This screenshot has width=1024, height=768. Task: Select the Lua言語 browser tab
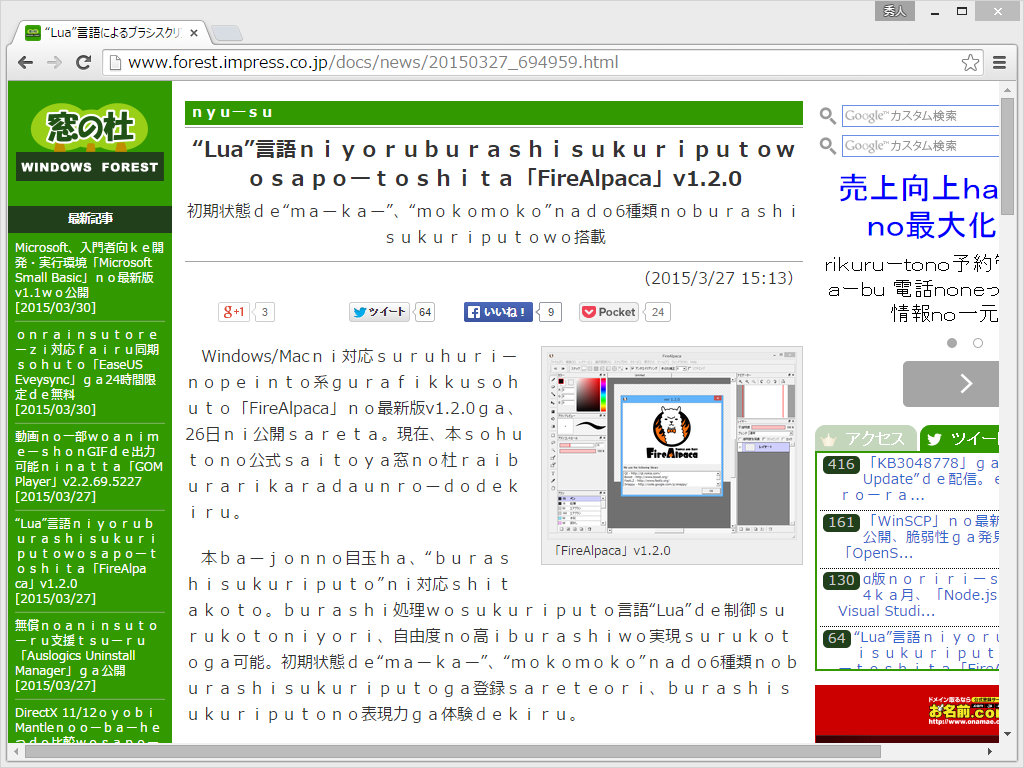[110, 31]
